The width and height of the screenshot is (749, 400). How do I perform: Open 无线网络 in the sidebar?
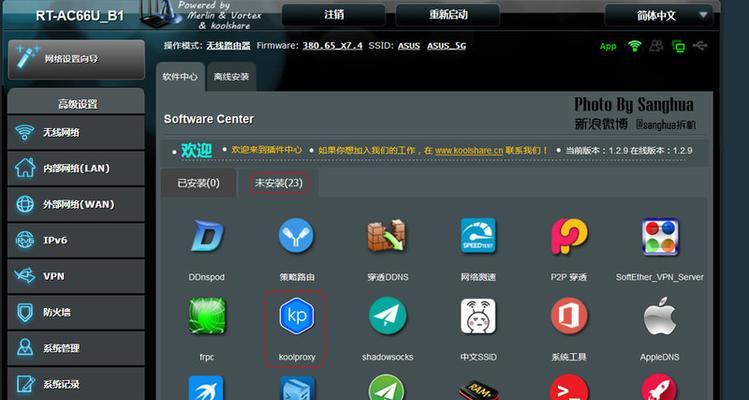[76, 132]
